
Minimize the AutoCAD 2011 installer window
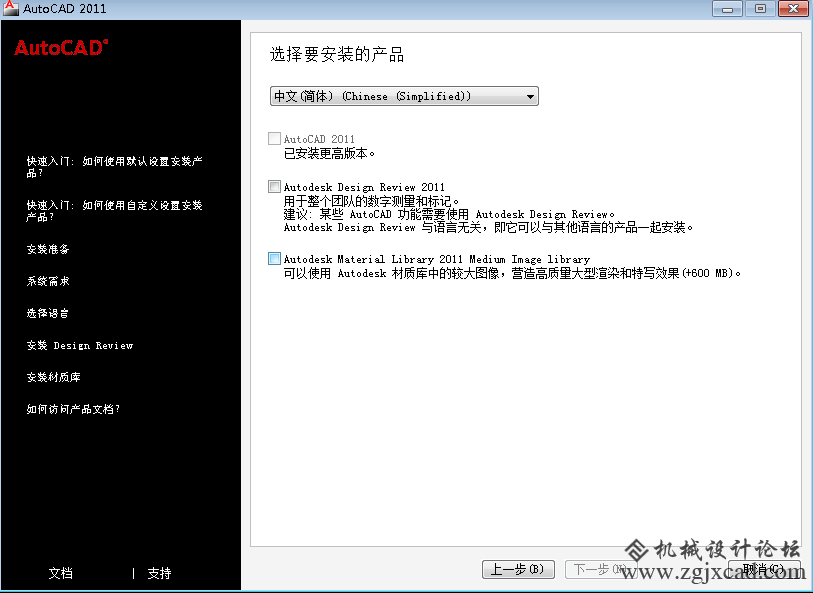[x=727, y=8]
